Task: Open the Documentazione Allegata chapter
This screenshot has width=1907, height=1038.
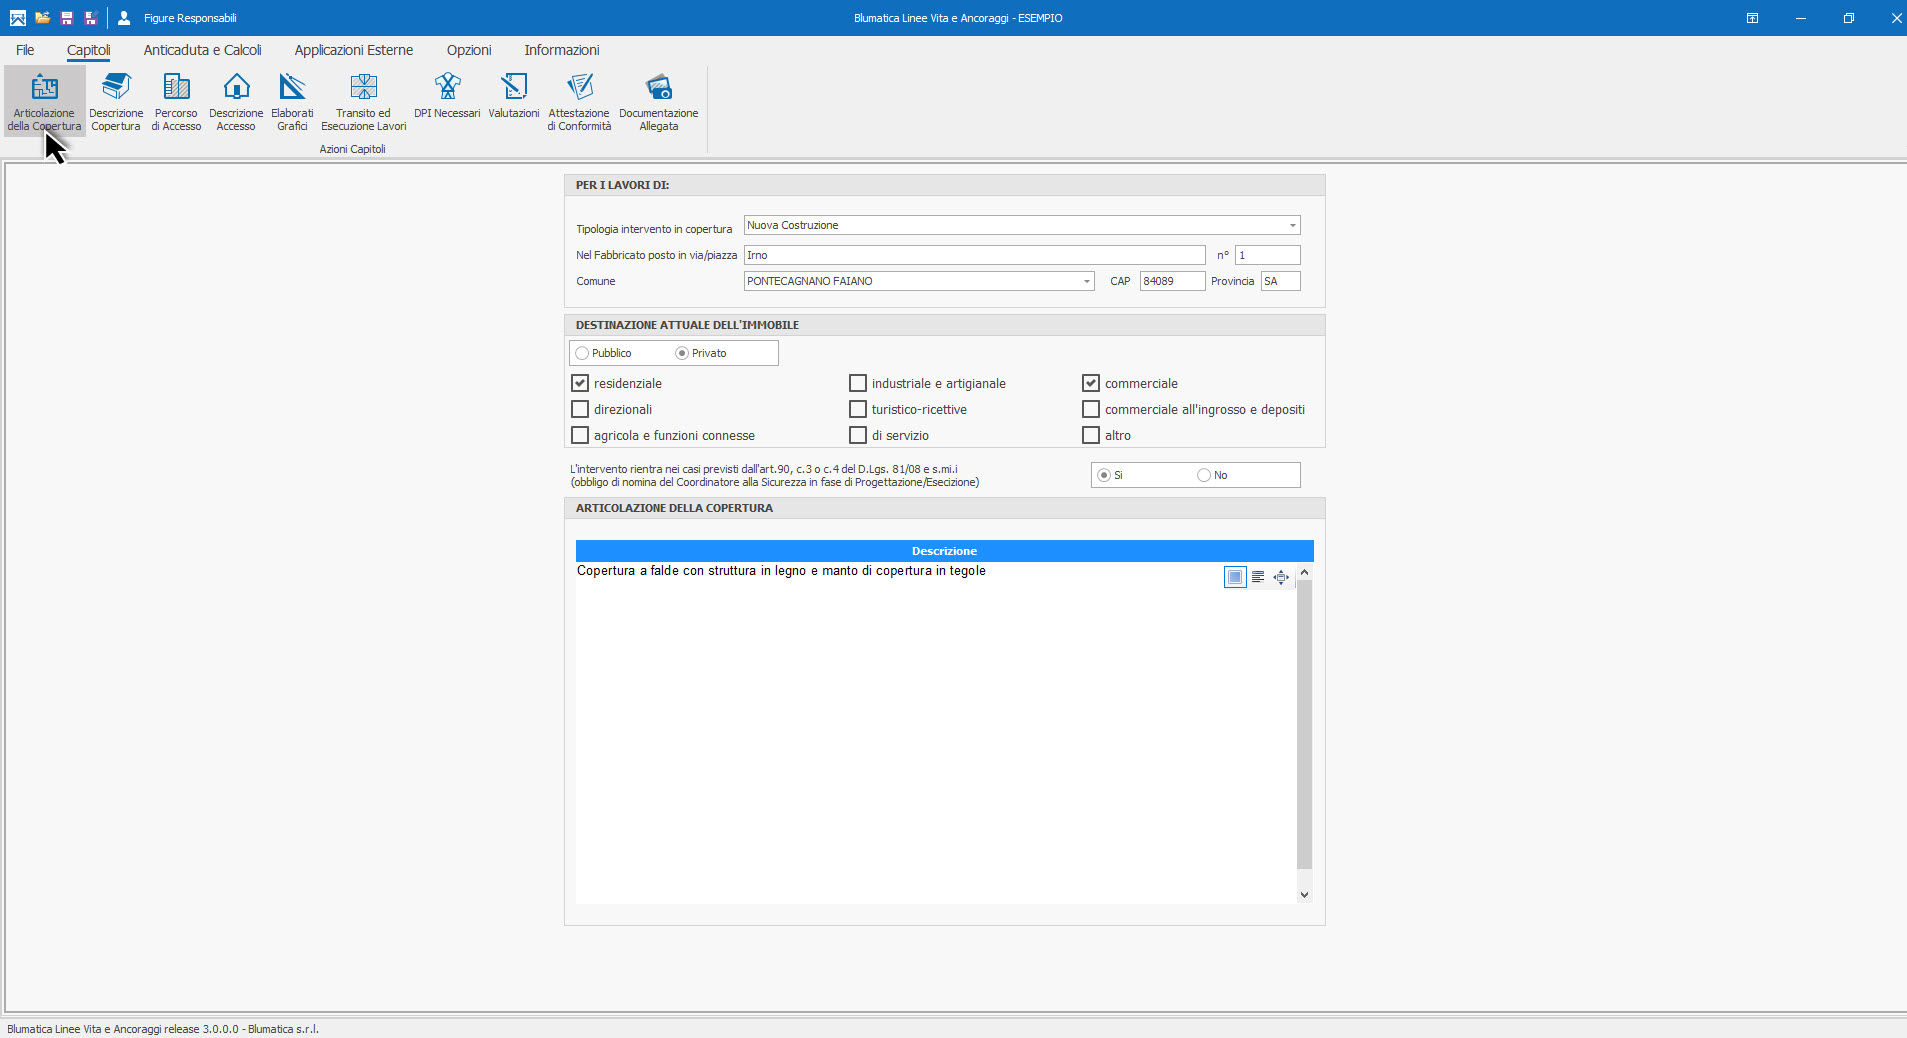Action: [658, 101]
